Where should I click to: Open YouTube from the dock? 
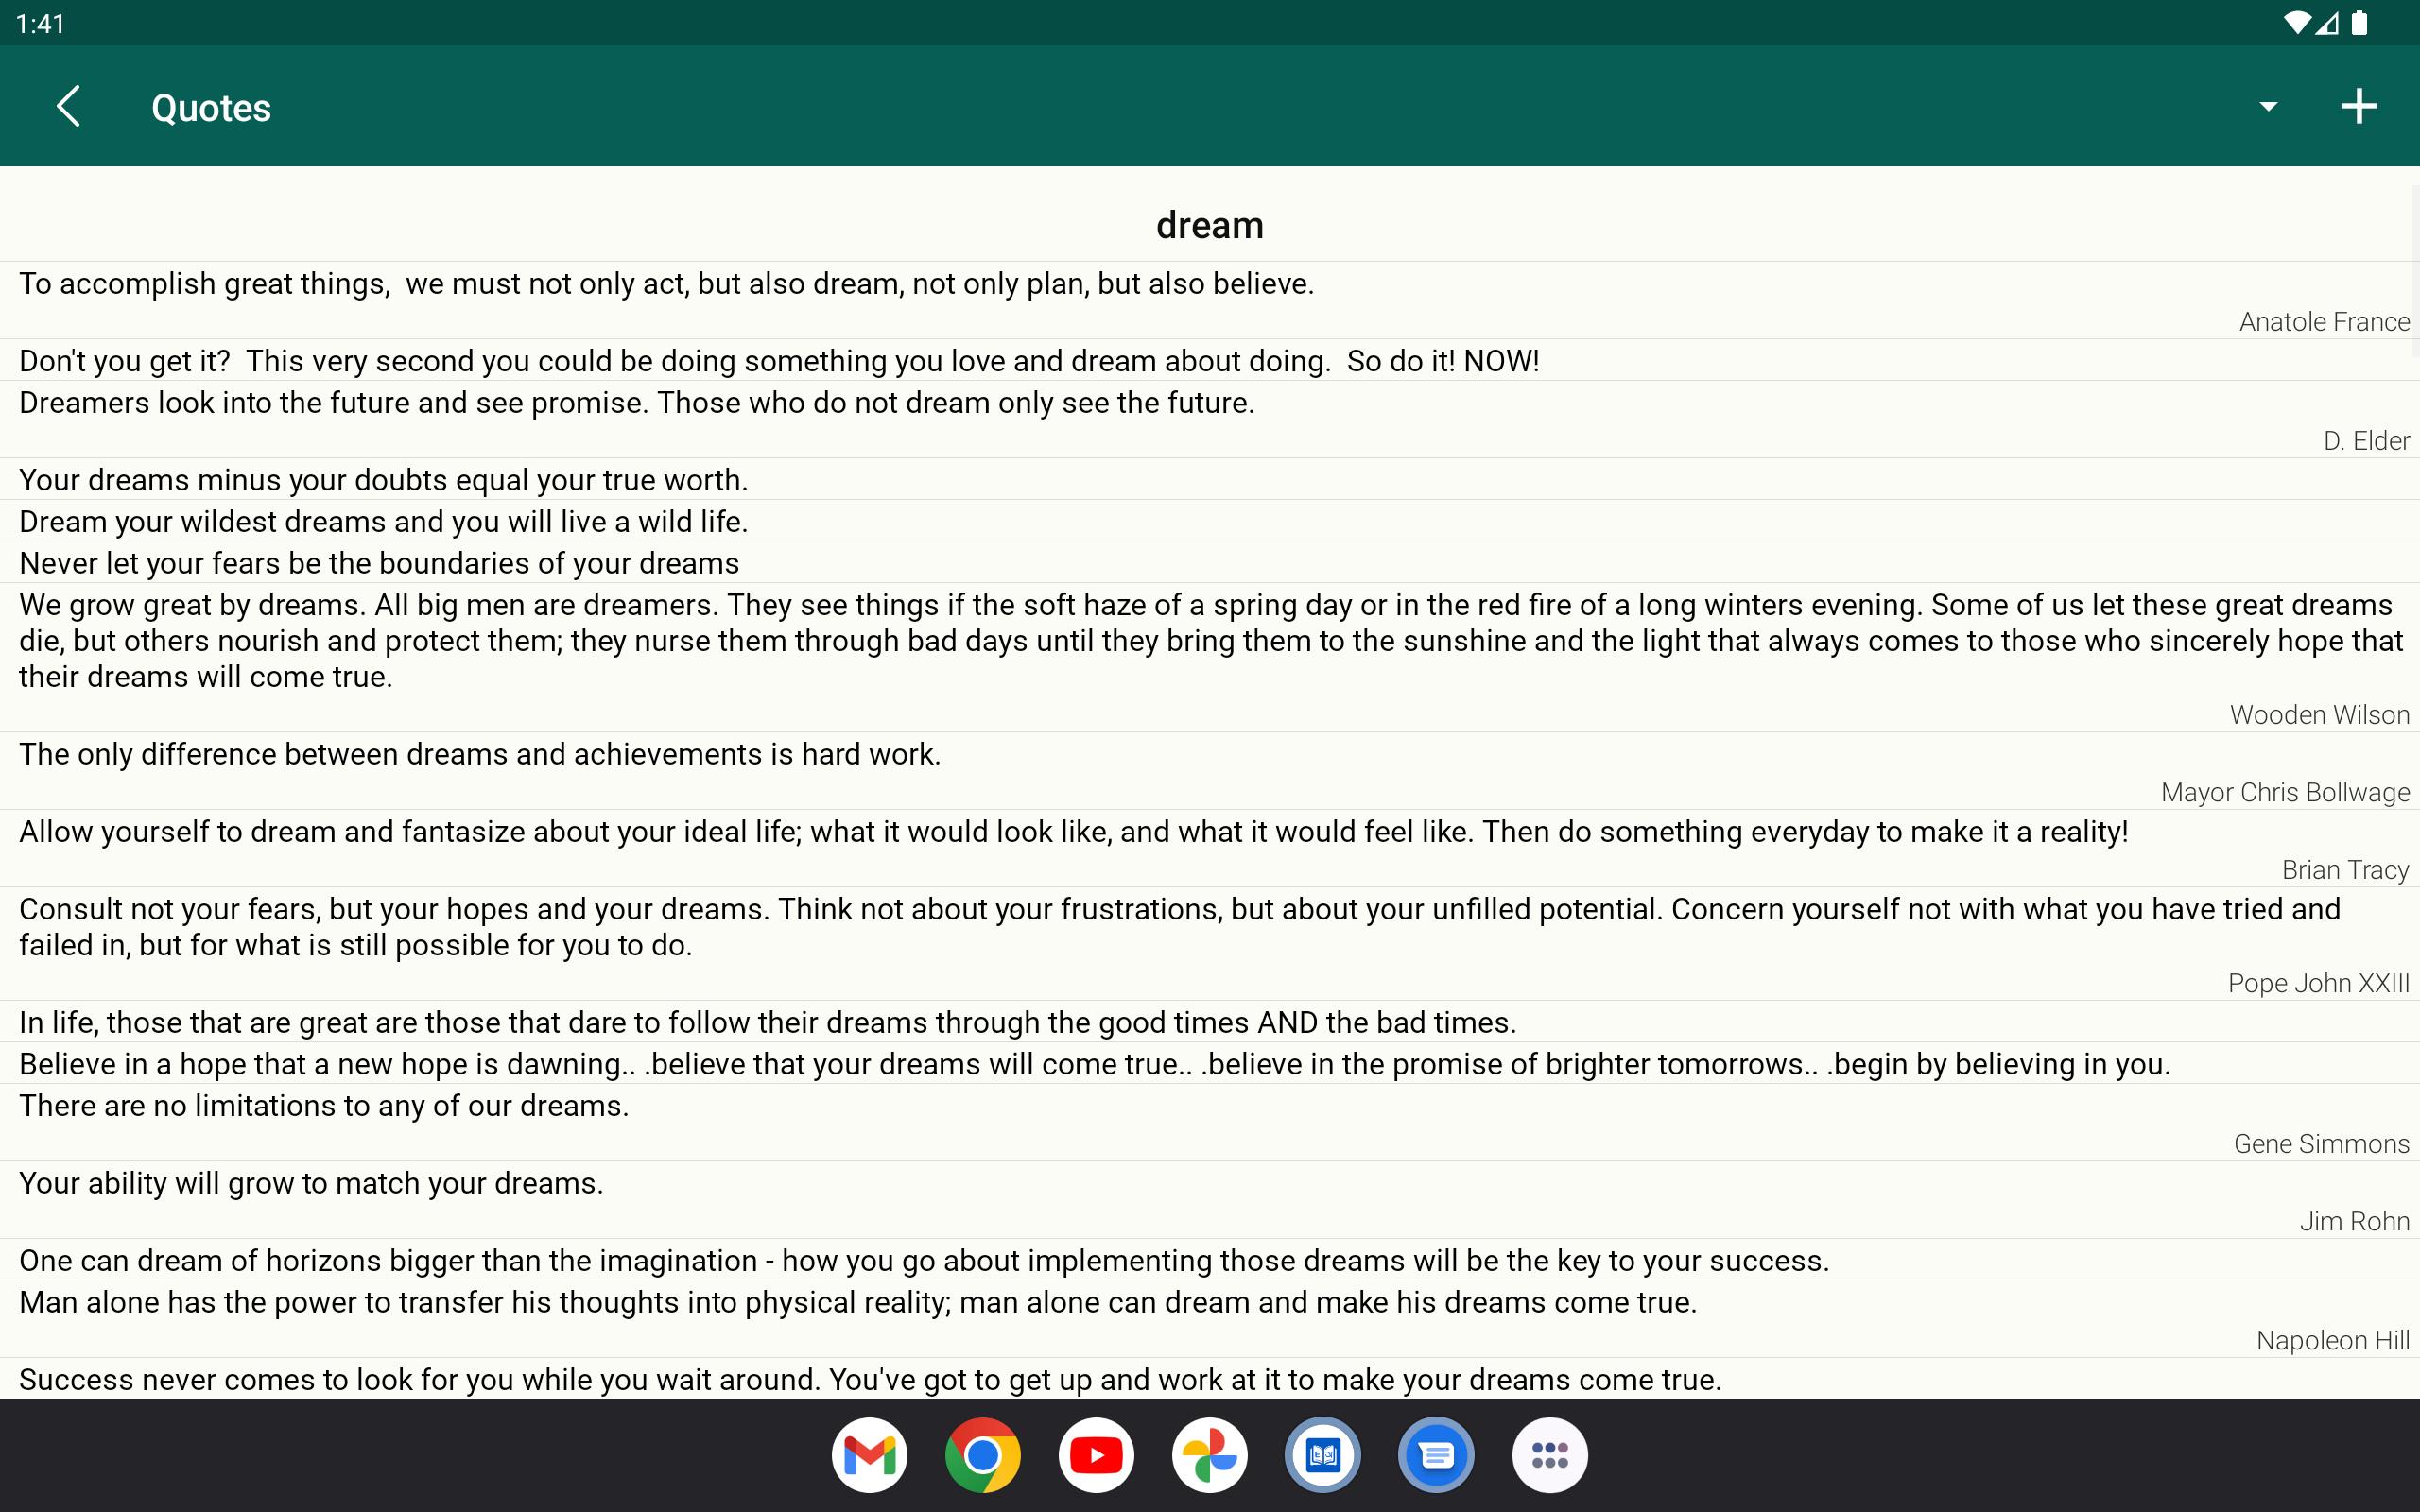pos(1096,1455)
